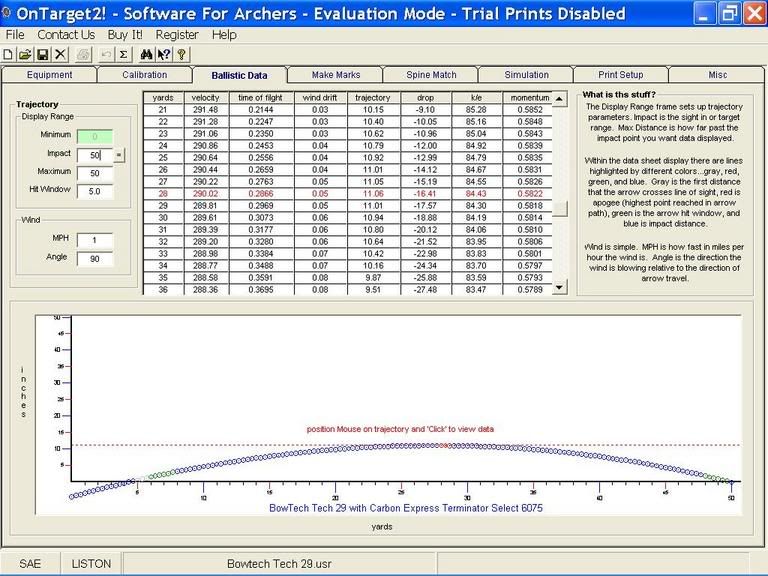Viewport: 768px width, 576px height.
Task: Click the SAE status bar panel
Action: click(30, 564)
